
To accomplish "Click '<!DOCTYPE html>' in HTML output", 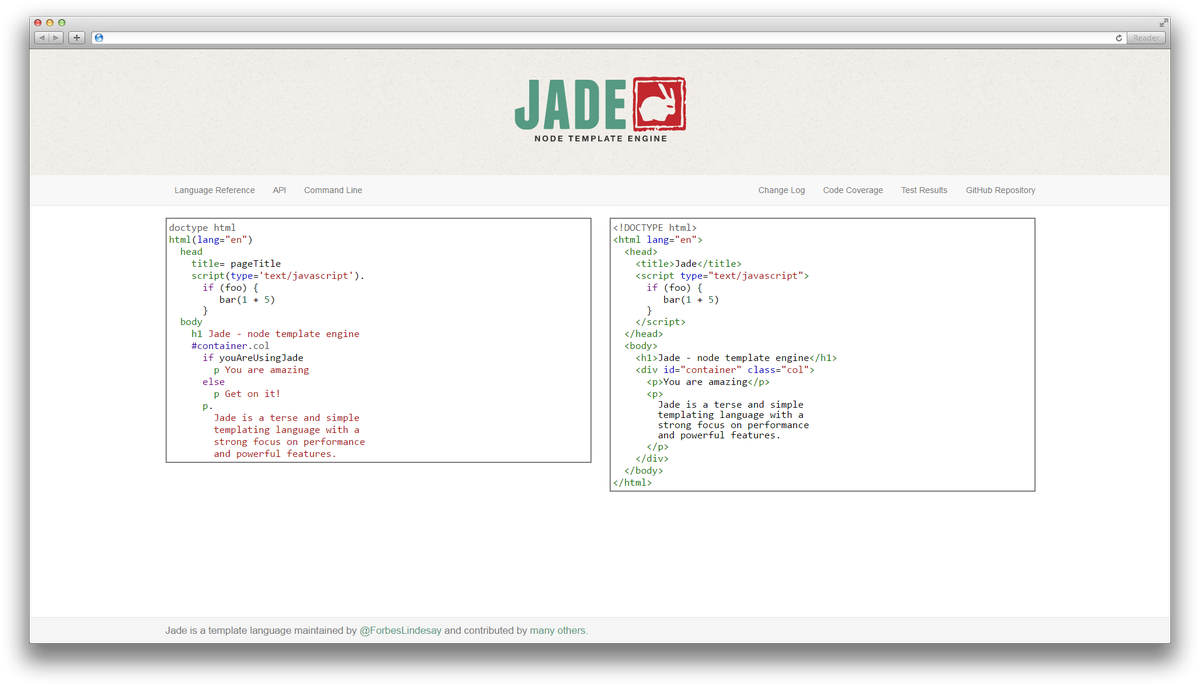I will pyautogui.click(x=655, y=228).
